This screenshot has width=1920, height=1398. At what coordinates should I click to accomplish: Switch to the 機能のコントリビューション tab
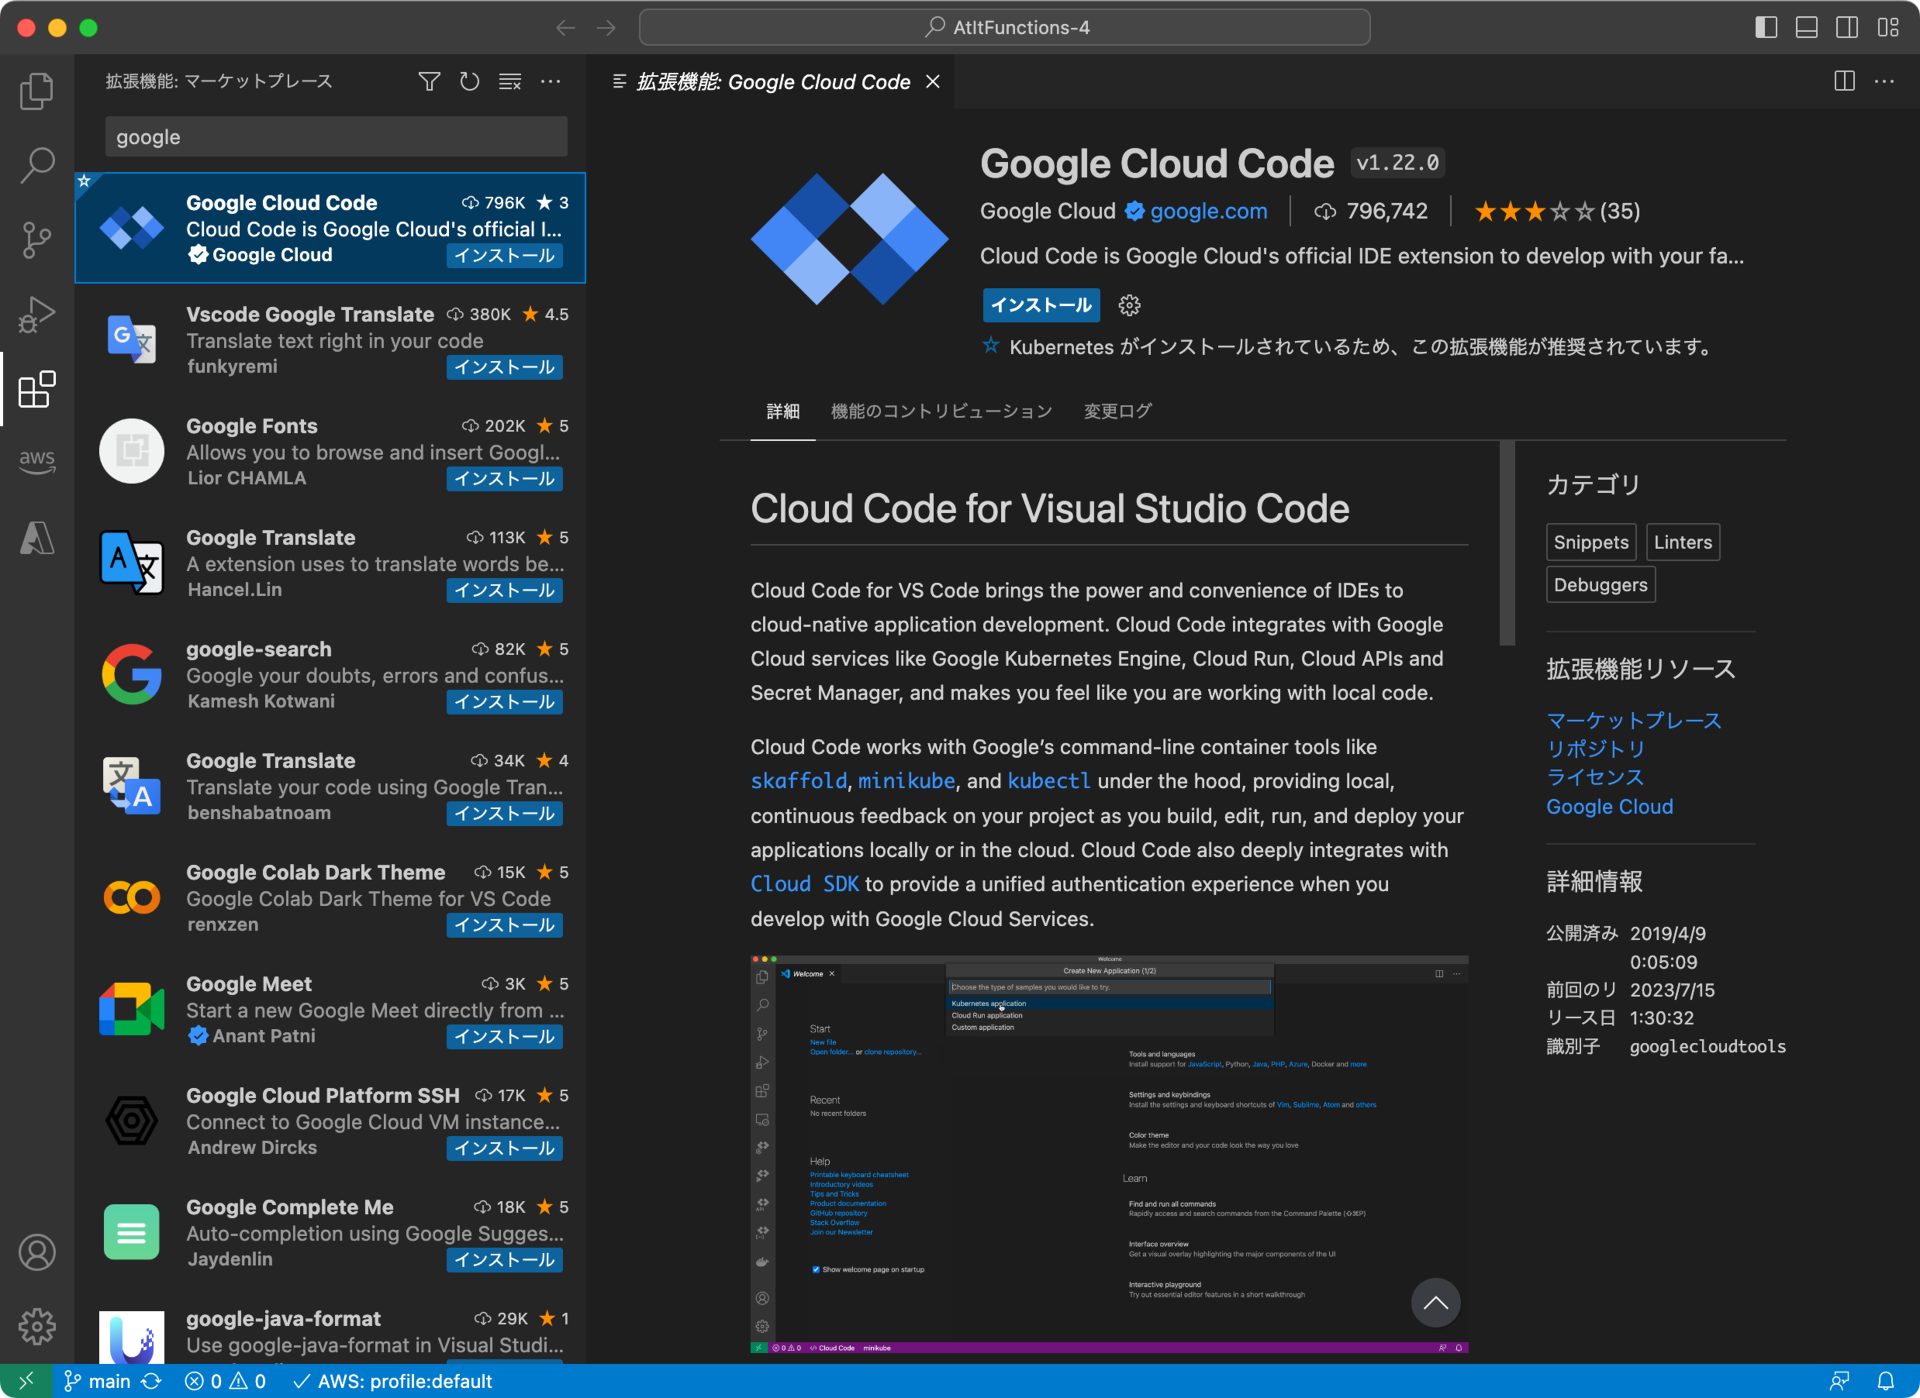click(x=939, y=411)
